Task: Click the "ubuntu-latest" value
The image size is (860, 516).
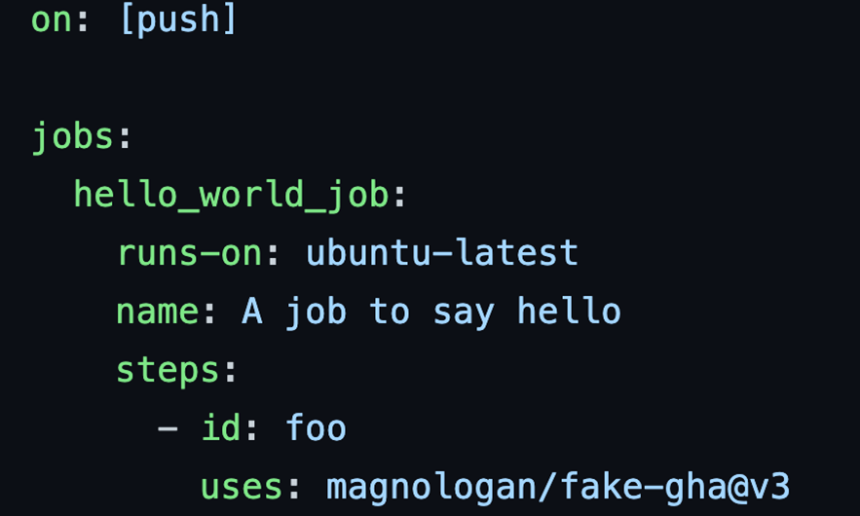Action: point(442,253)
